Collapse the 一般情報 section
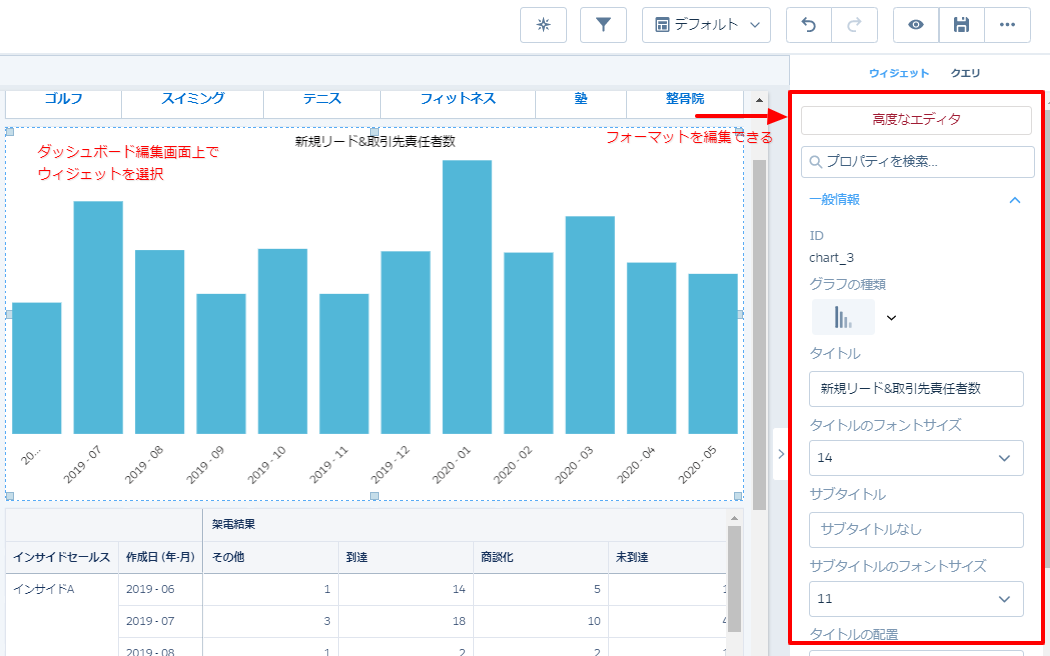The width and height of the screenshot is (1050, 656). pyautogui.click(x=1015, y=200)
